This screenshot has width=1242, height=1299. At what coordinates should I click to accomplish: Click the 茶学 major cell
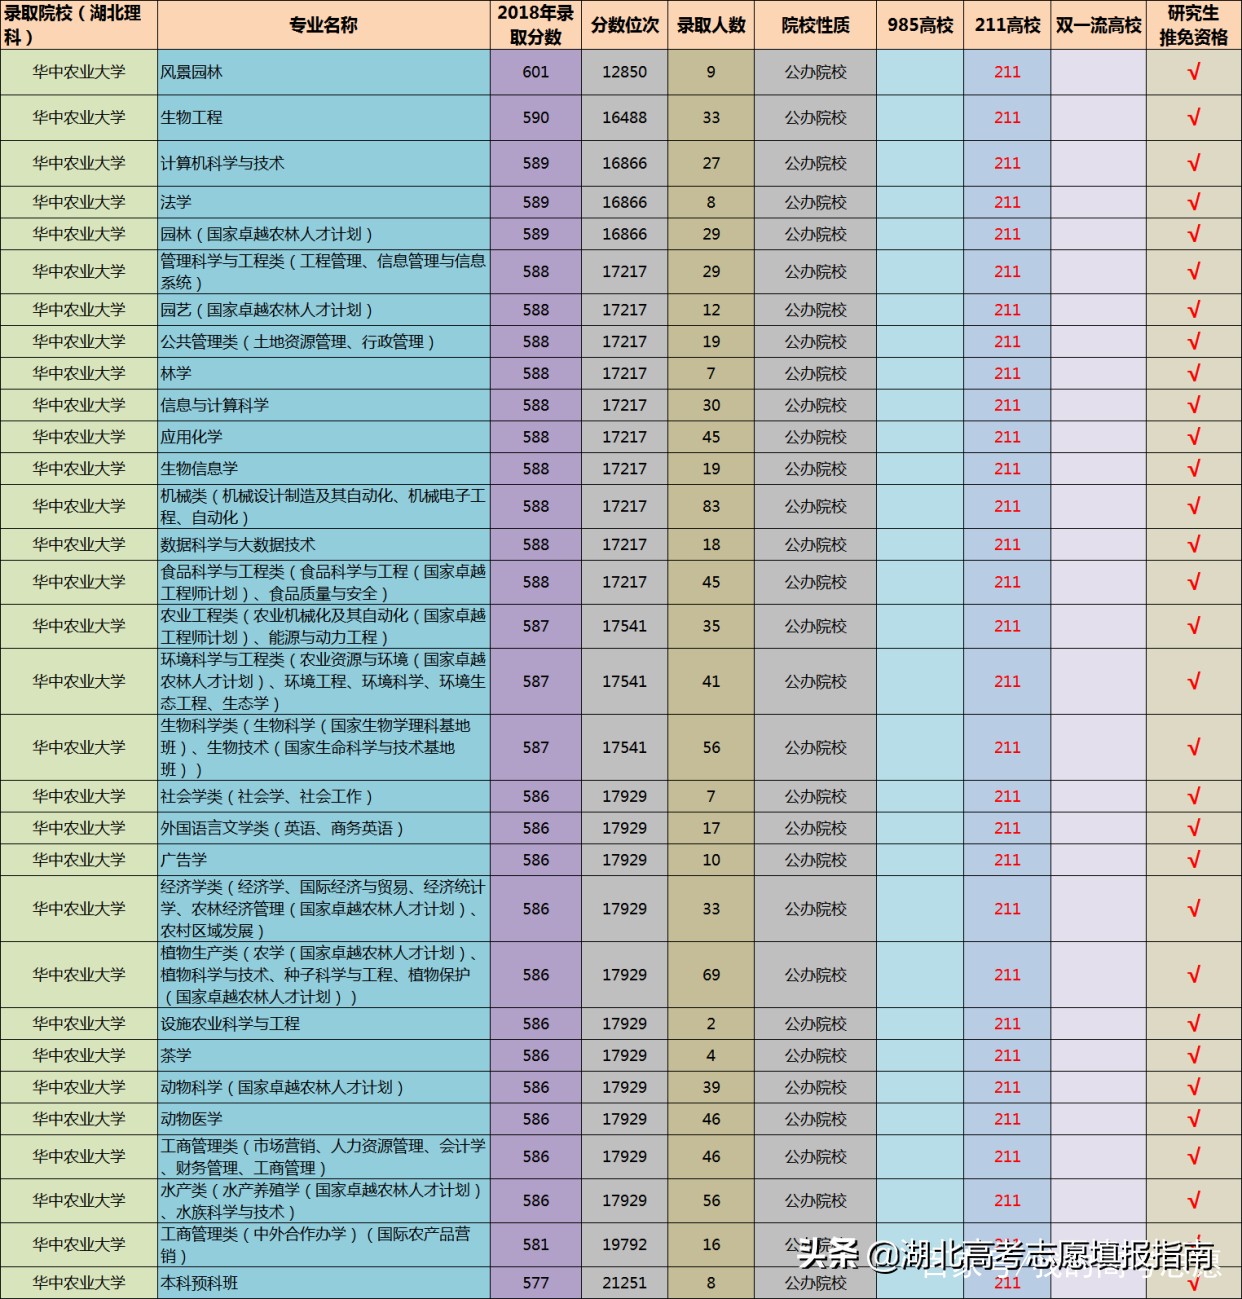(323, 1055)
